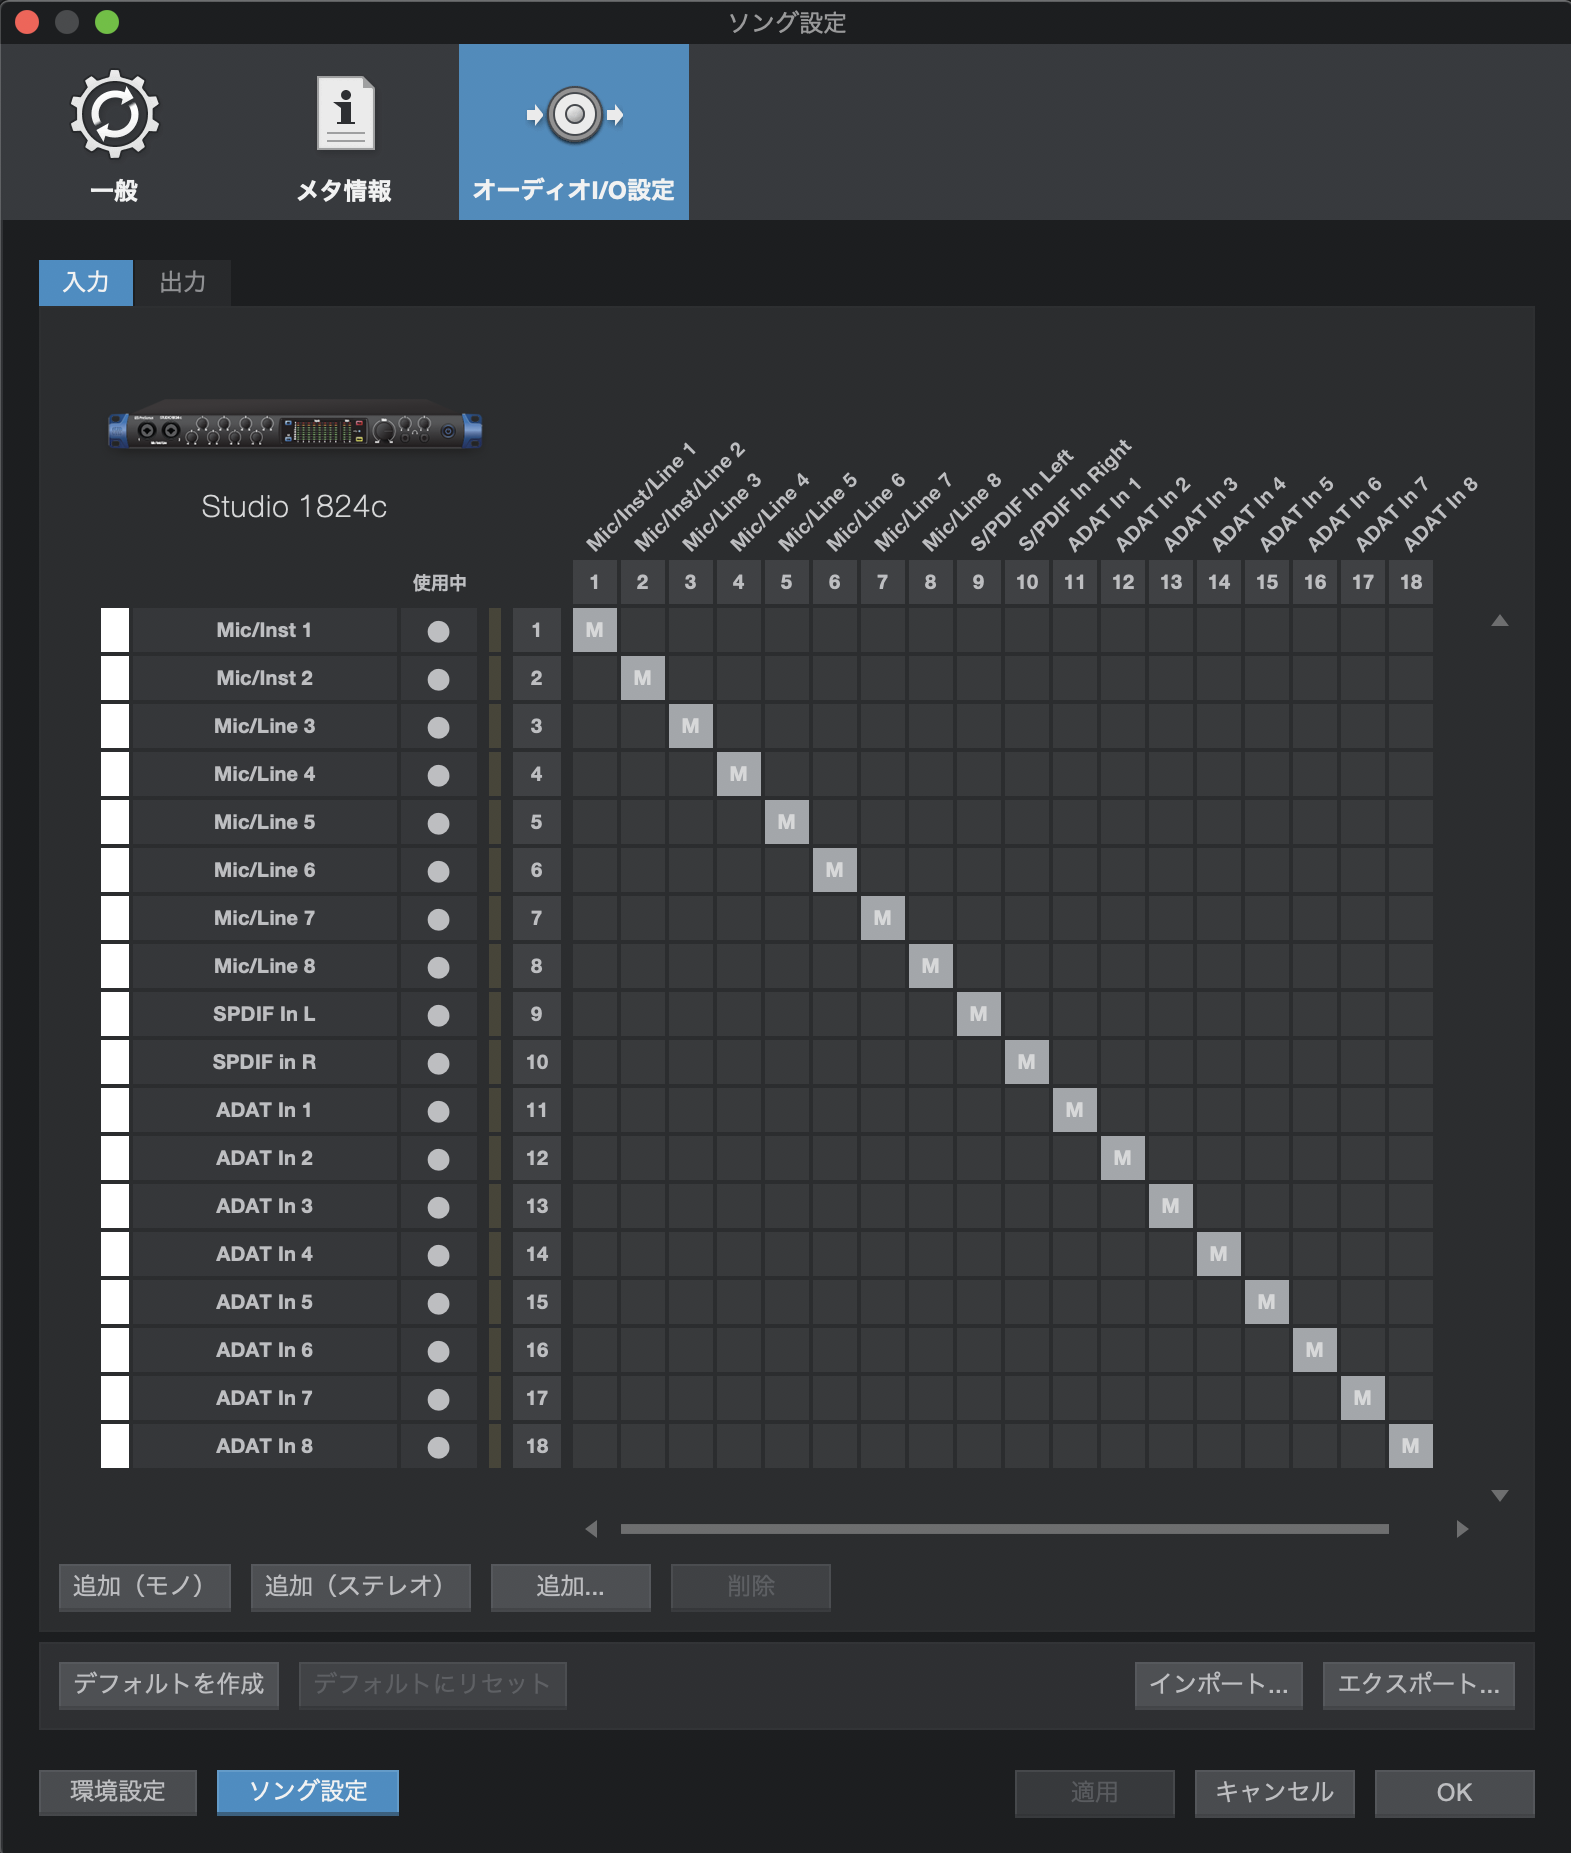
Task: Click the キャンセル cancel button
Action: 1275,1792
